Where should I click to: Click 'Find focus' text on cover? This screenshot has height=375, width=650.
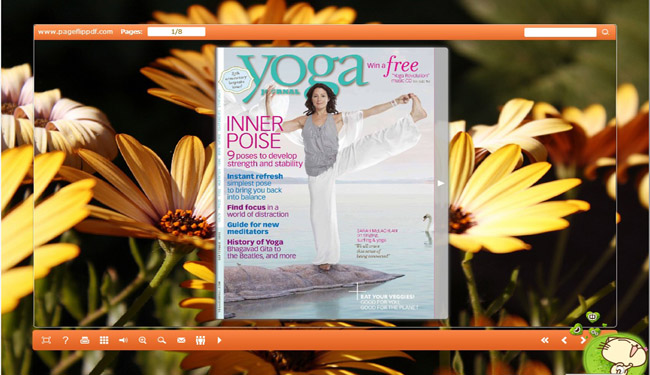click(x=246, y=207)
